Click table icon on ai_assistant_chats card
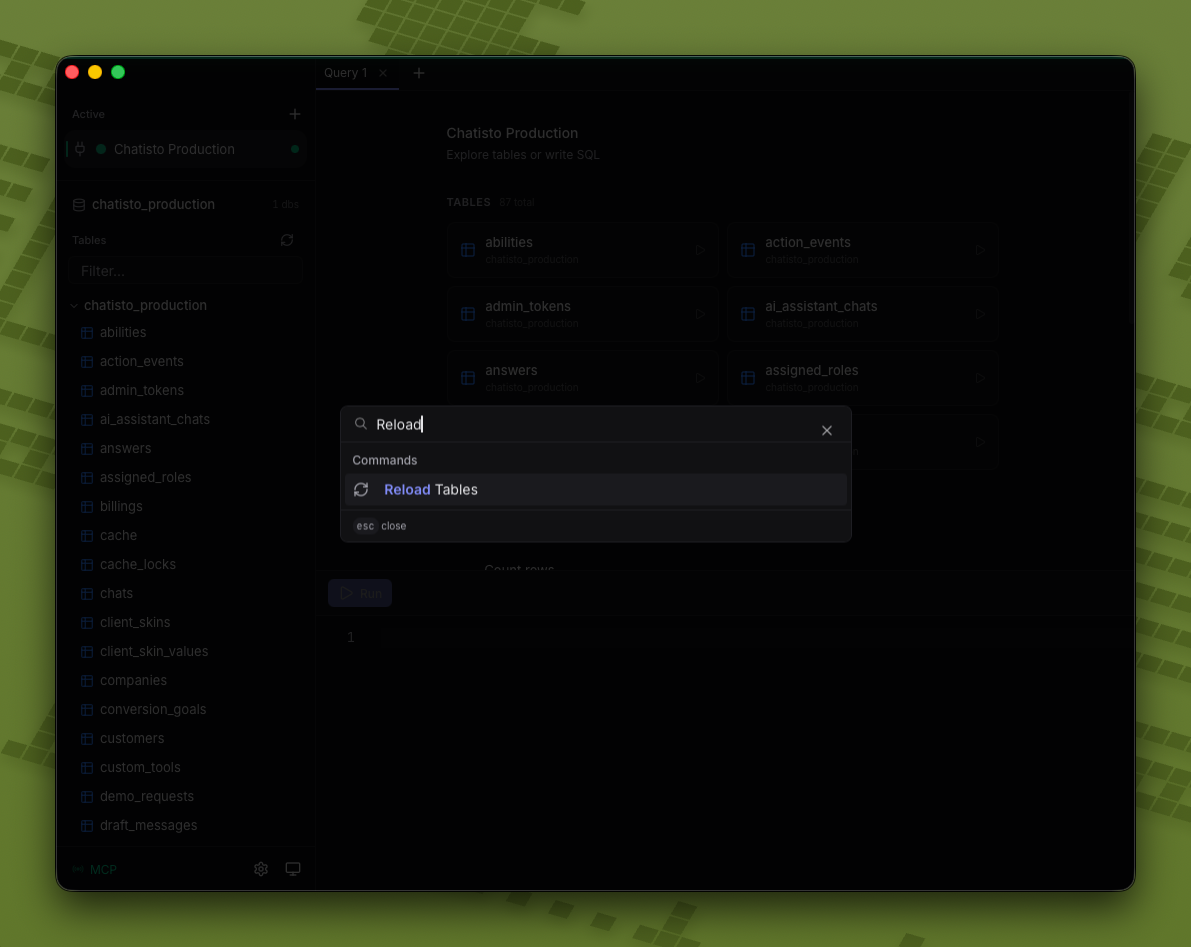1191x947 pixels. click(x=748, y=314)
